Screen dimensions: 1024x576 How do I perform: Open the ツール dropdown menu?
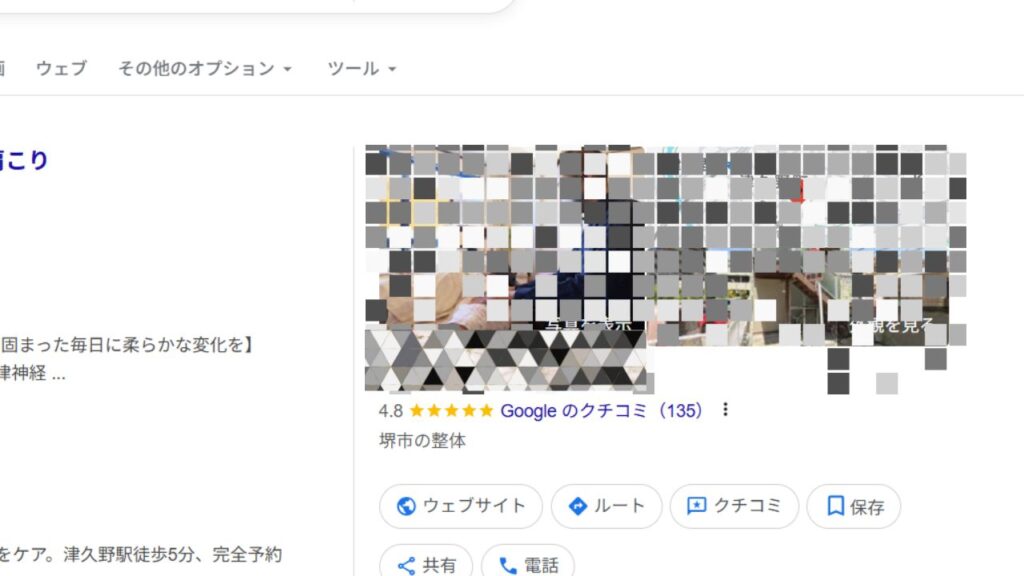point(361,69)
